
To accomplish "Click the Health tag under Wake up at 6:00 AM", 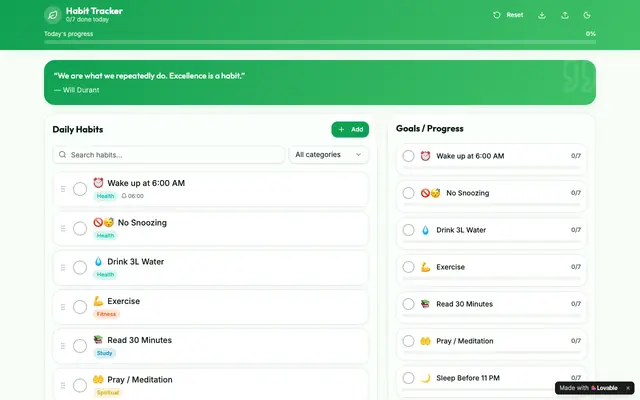I will tap(105, 196).
